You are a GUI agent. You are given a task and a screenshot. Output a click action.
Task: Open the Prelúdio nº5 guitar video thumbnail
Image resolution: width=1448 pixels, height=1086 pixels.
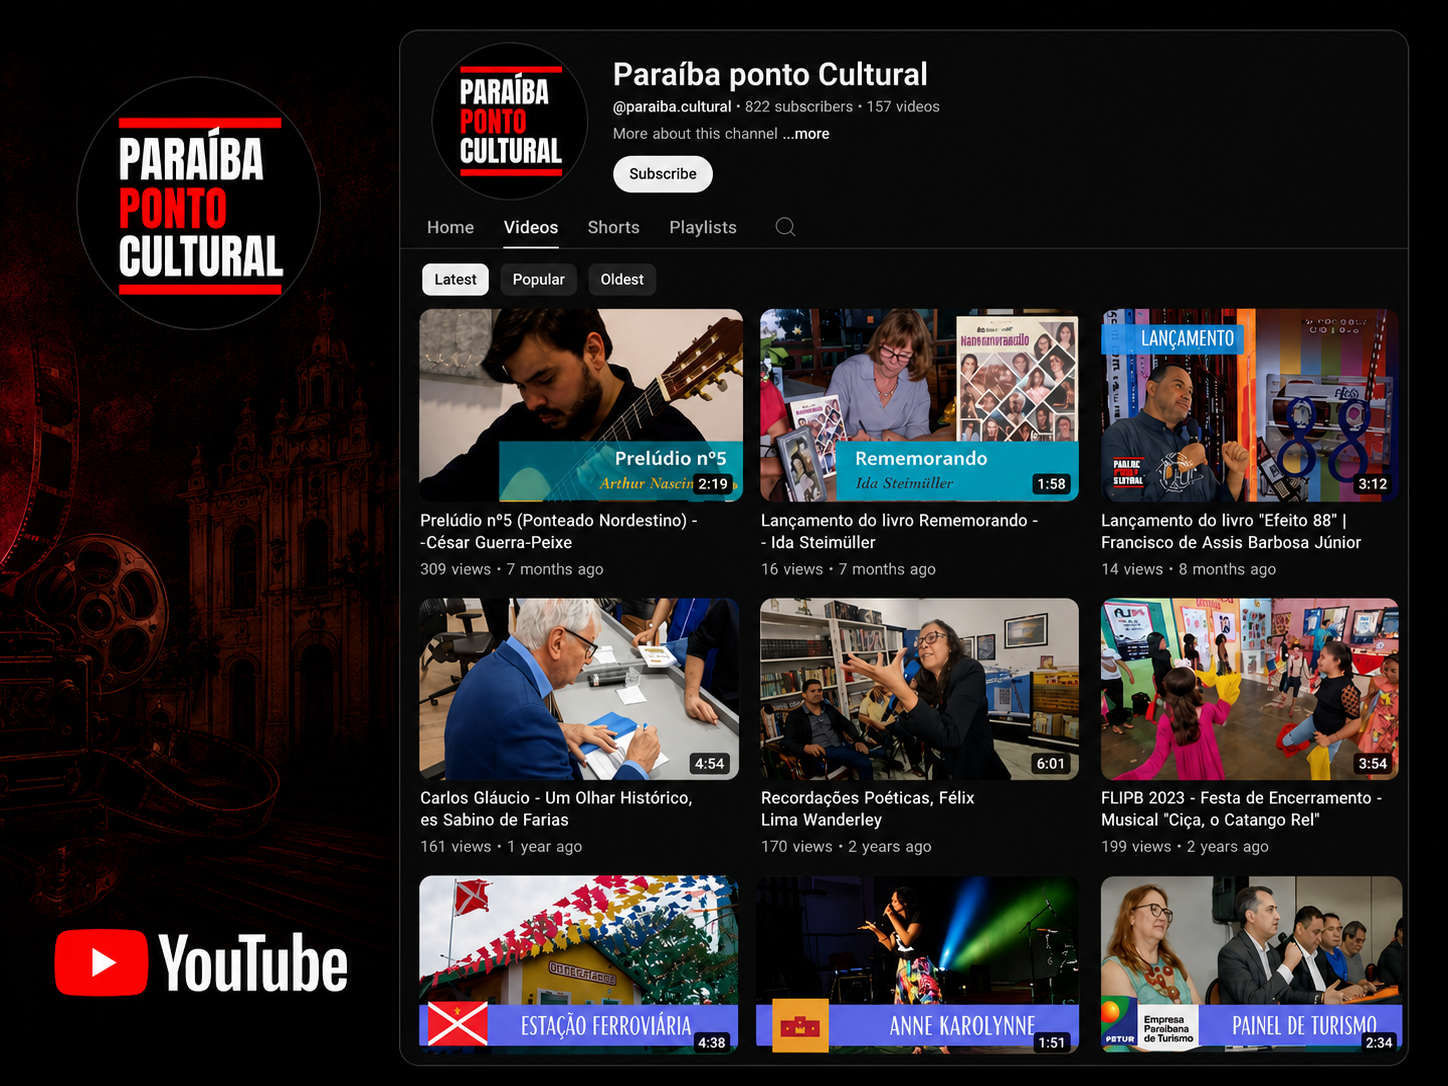[x=580, y=405]
